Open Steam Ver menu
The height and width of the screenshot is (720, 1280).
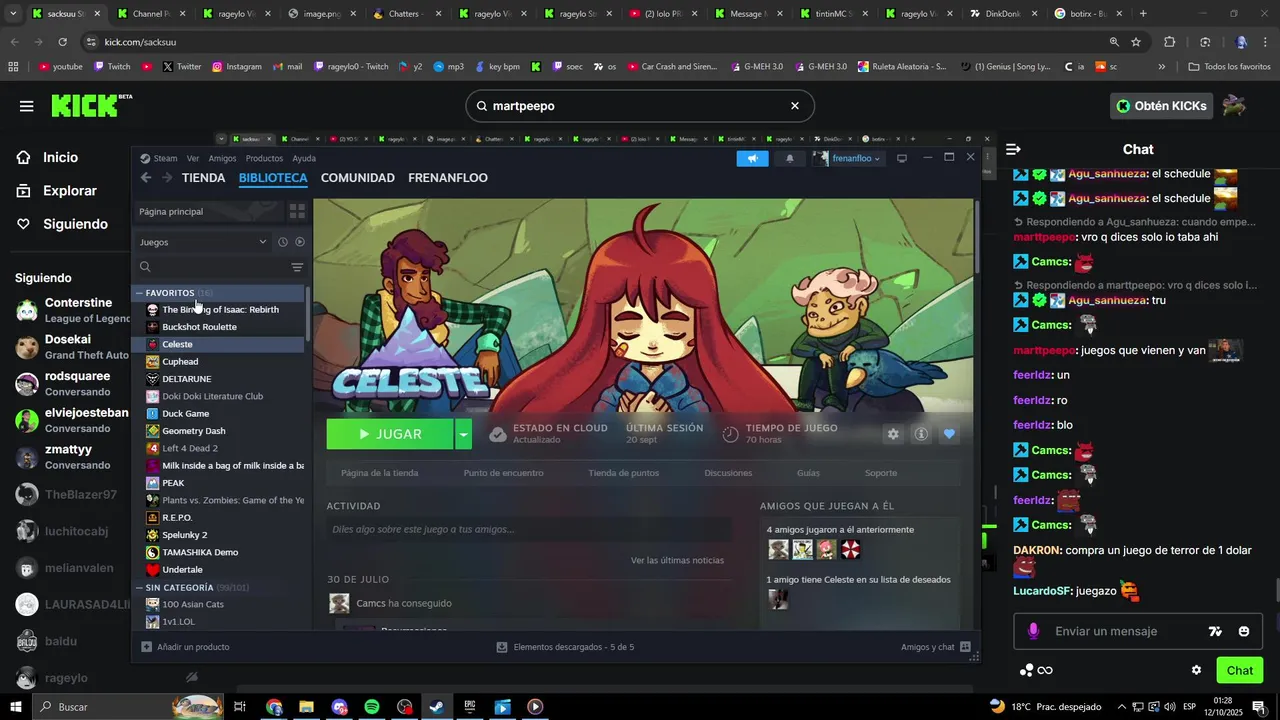point(193,158)
